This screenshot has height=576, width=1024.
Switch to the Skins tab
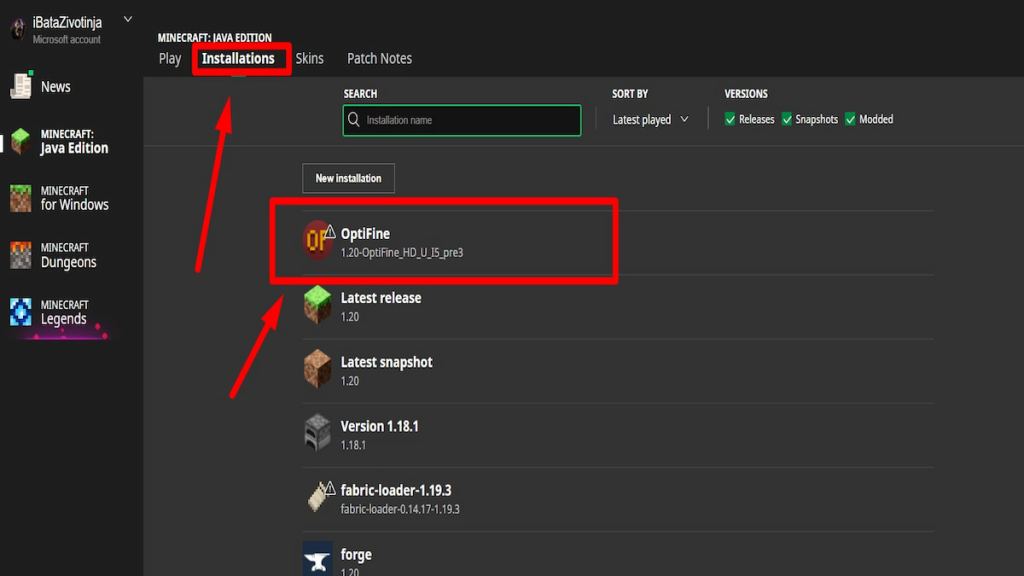tap(310, 58)
